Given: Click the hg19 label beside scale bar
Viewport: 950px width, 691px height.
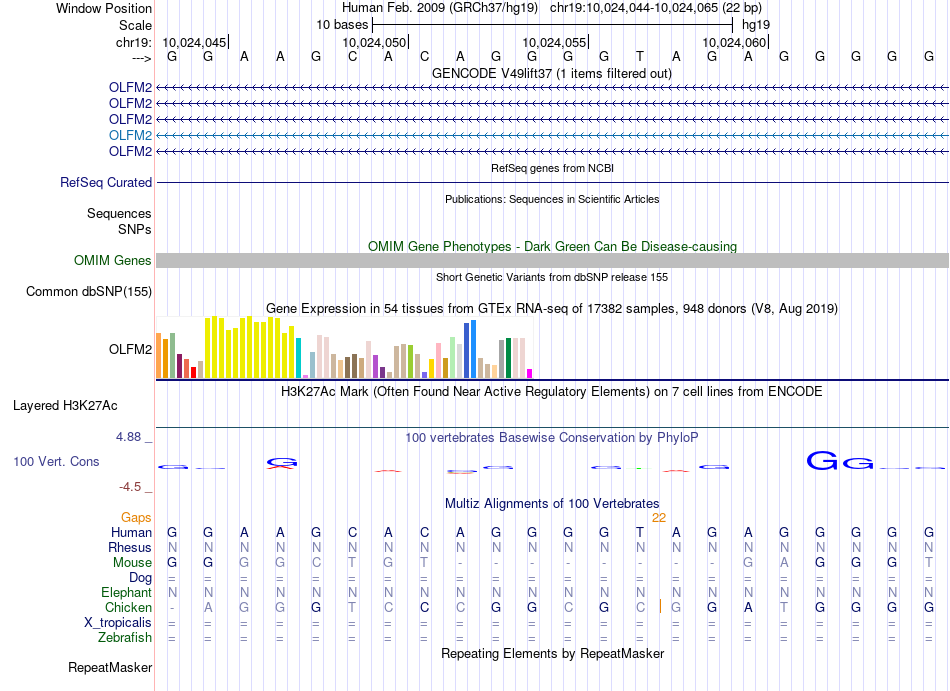Looking at the screenshot, I should (756, 25).
